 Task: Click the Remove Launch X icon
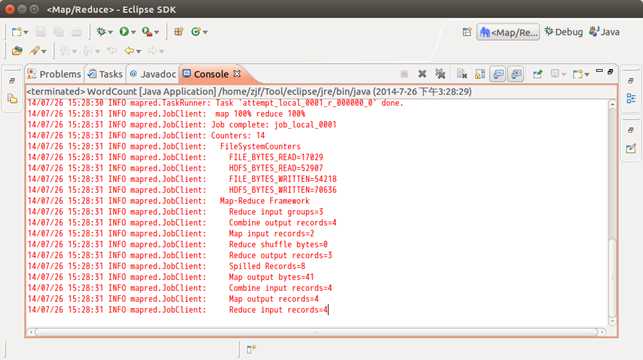point(422,74)
